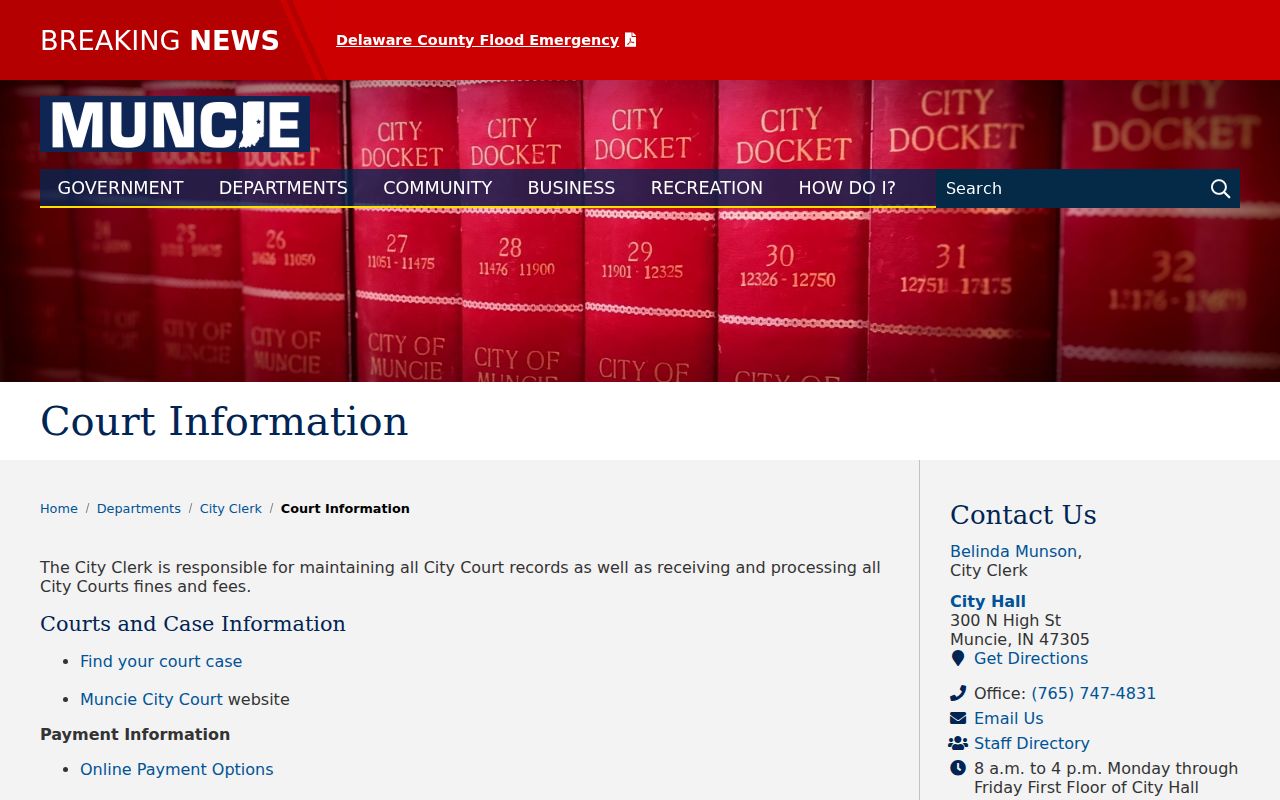Open the How Do I? menu
The height and width of the screenshot is (800, 1280).
847,188
